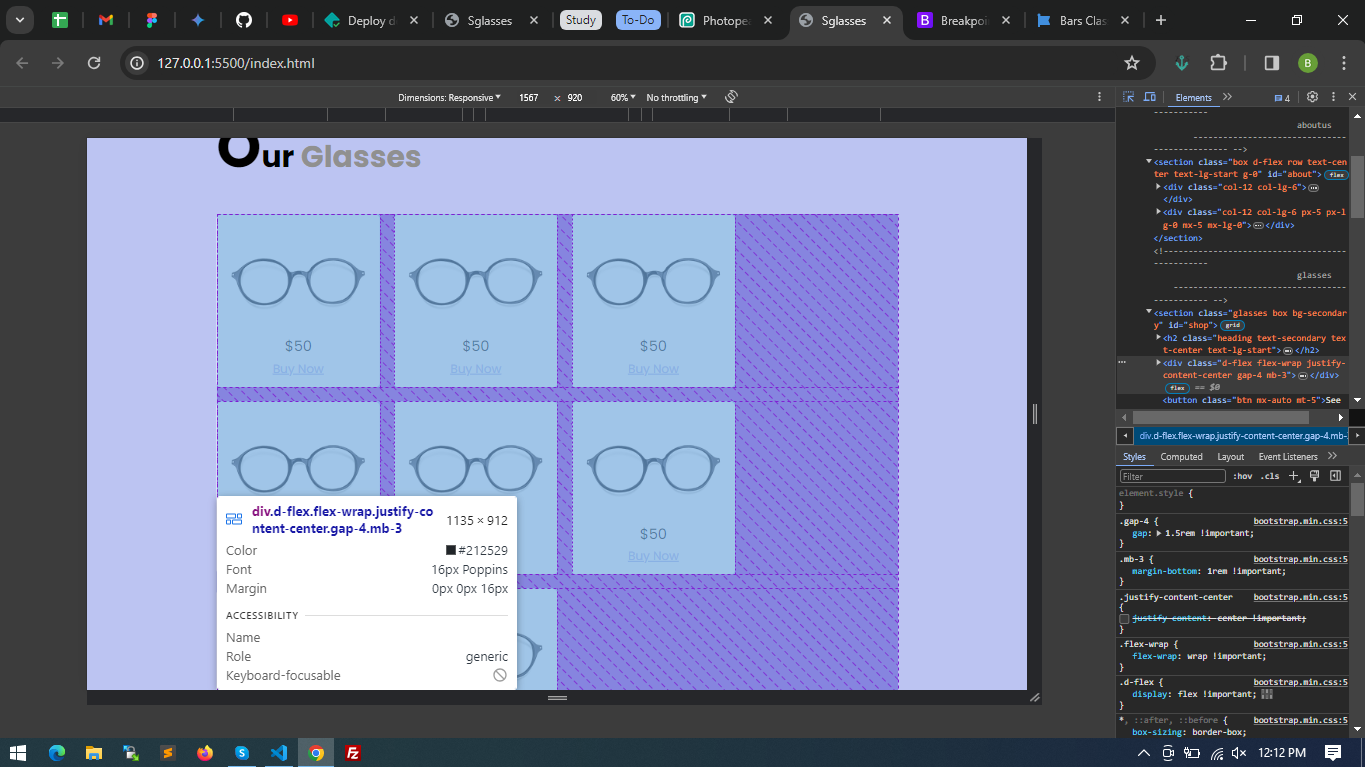The height and width of the screenshot is (767, 1365).
Task: Open DevTools settings gear
Action: [1312, 97]
